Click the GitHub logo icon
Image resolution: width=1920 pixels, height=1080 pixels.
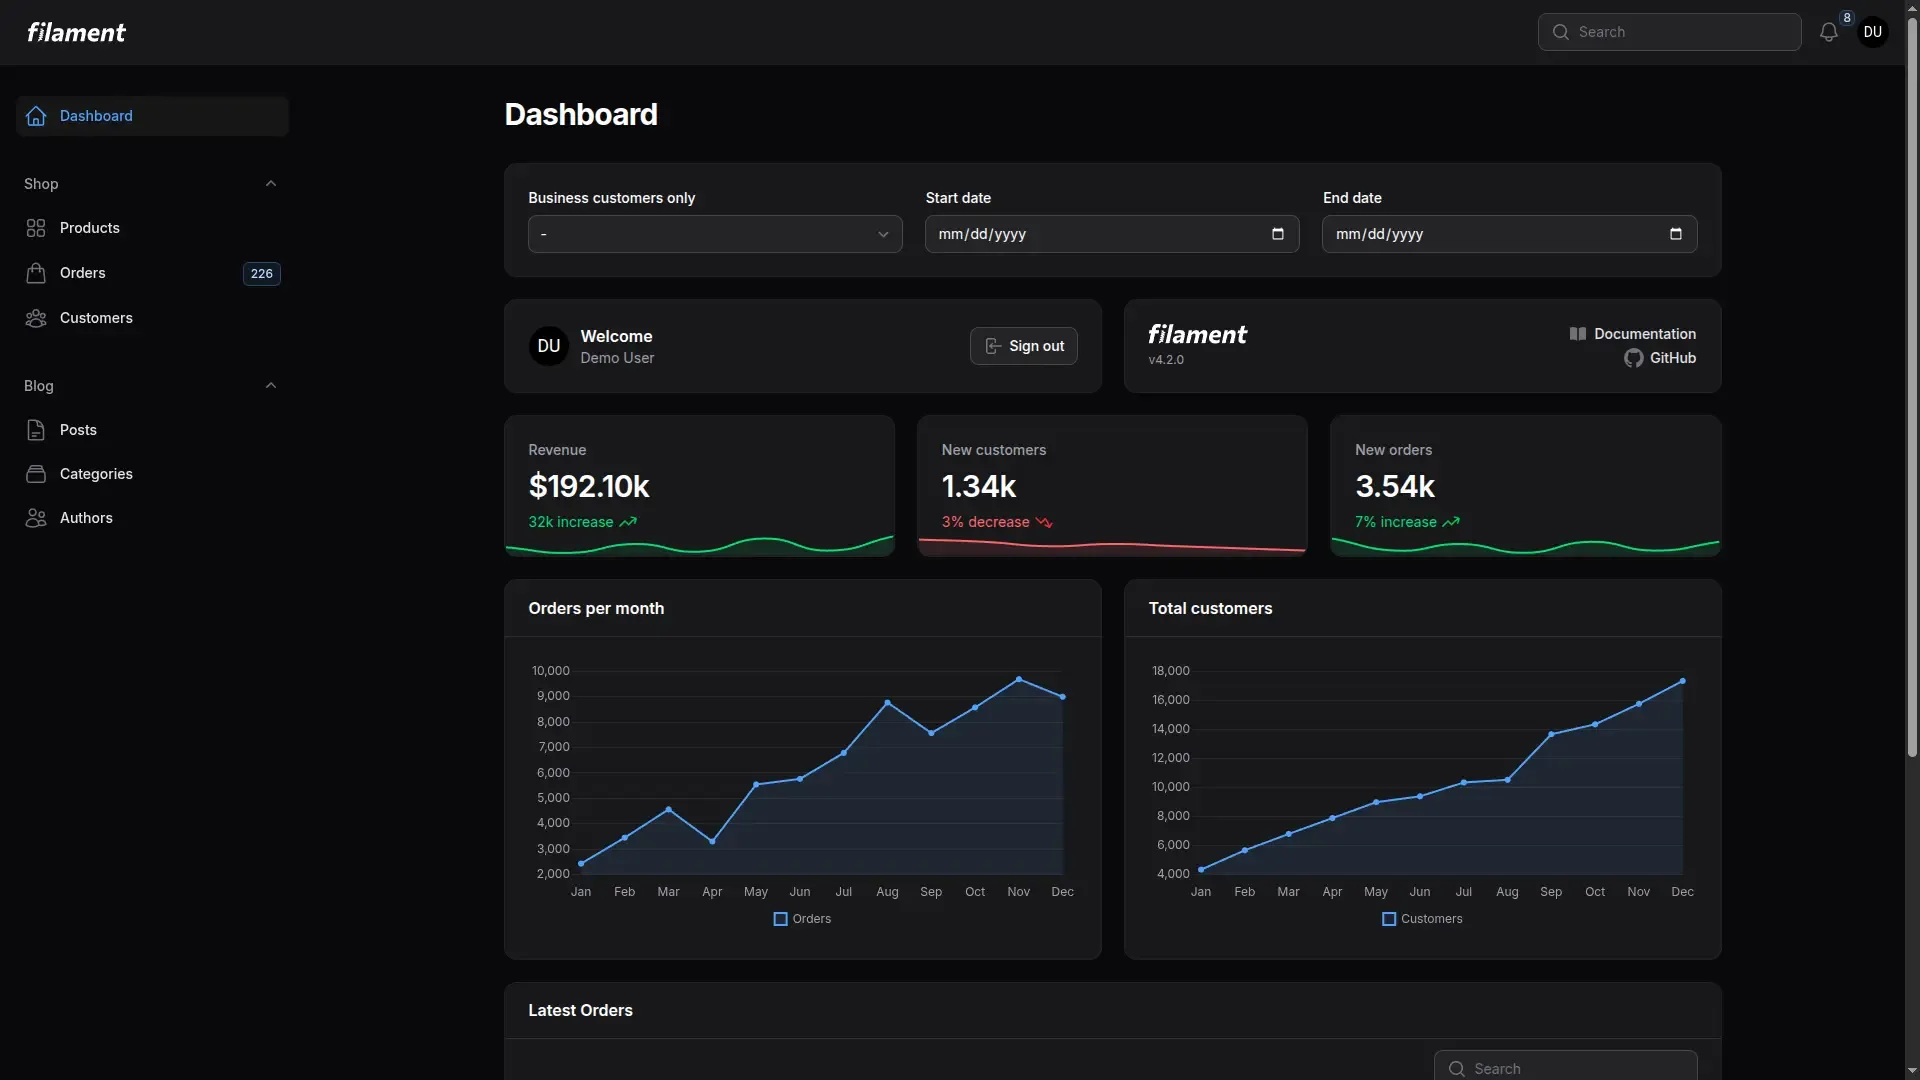(x=1633, y=358)
